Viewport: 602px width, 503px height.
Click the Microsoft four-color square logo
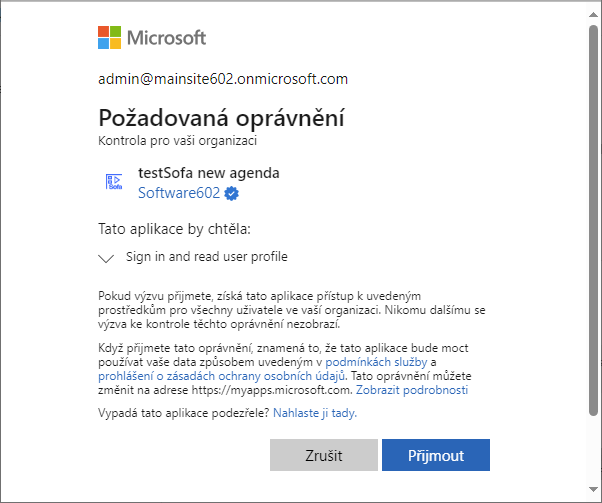click(109, 38)
